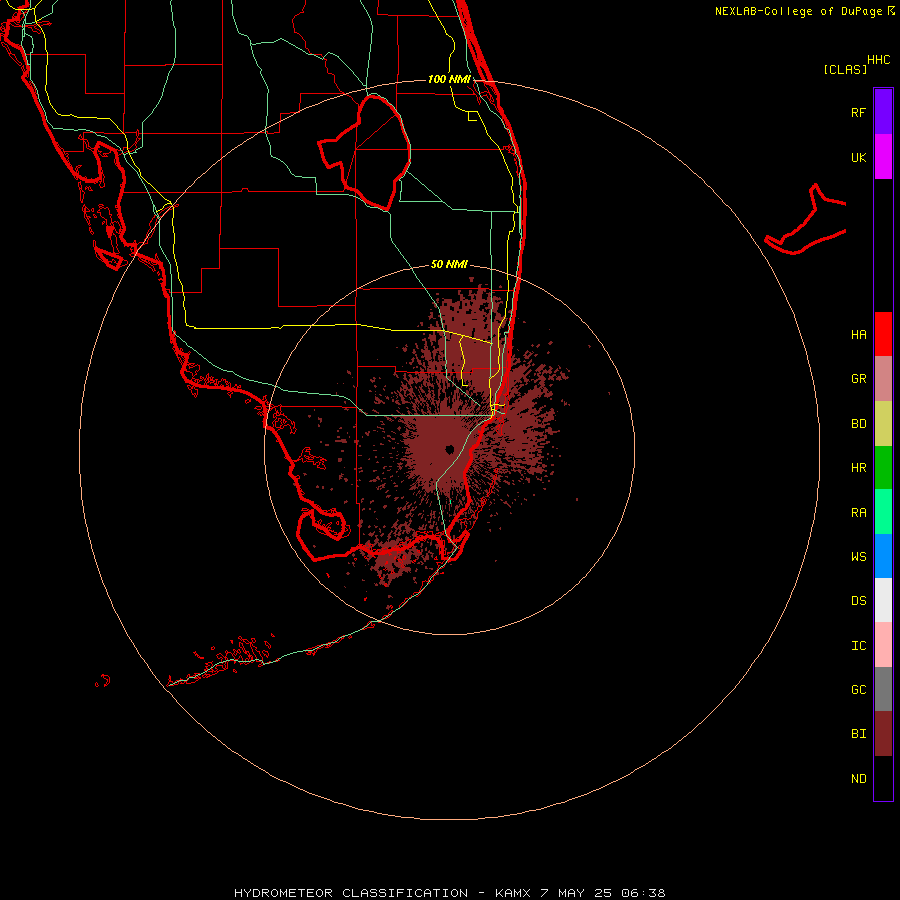This screenshot has width=900, height=900.
Task: Click the 50 NMI range ring label
Action: (x=449, y=264)
